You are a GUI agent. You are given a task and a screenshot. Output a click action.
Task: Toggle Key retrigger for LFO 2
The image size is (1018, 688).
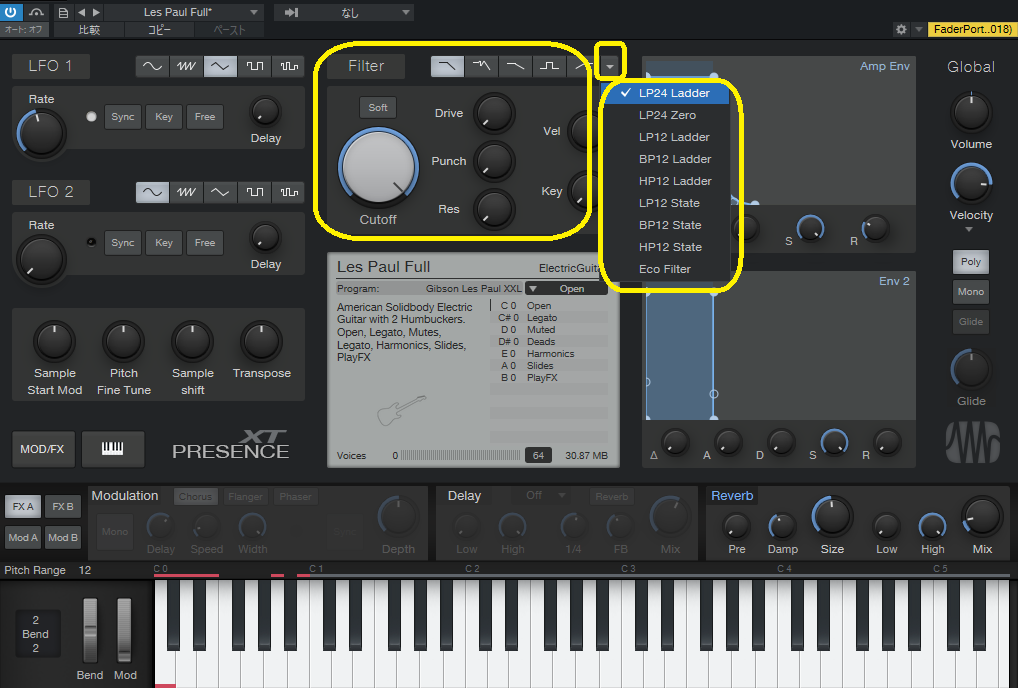point(164,243)
